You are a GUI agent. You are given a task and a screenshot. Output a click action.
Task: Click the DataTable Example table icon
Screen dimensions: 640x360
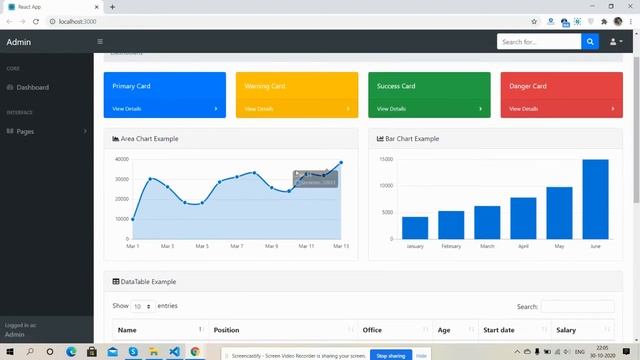(116, 282)
